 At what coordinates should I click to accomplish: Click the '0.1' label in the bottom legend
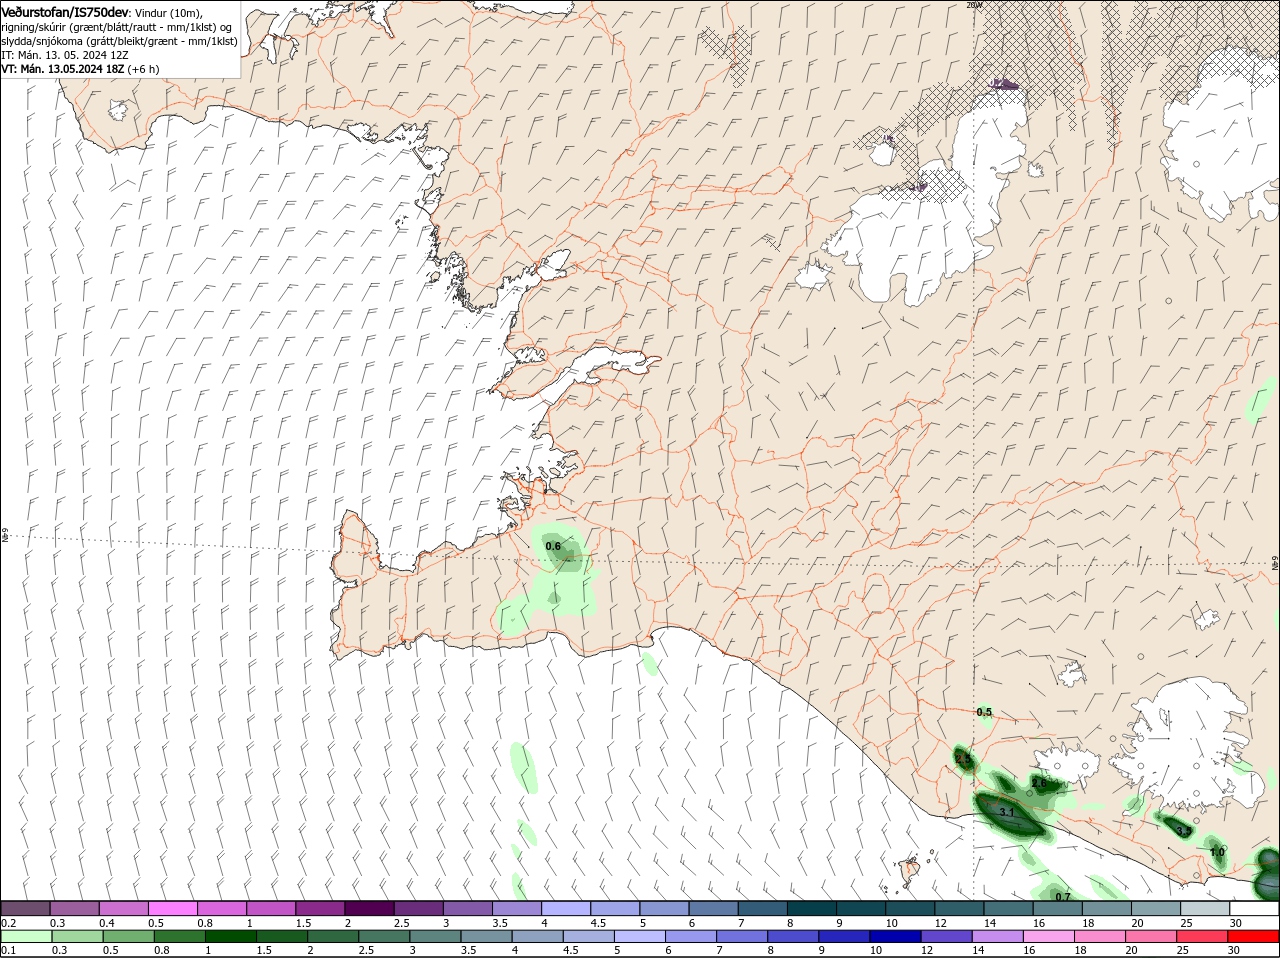tap(8, 950)
